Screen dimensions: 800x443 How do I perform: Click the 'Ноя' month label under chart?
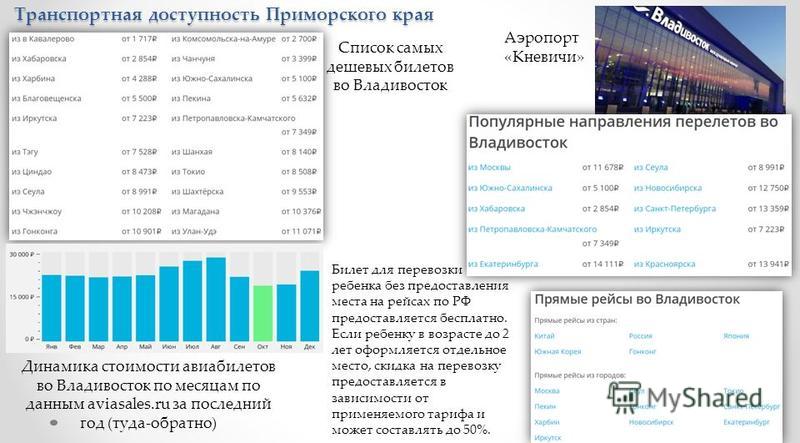(x=286, y=347)
